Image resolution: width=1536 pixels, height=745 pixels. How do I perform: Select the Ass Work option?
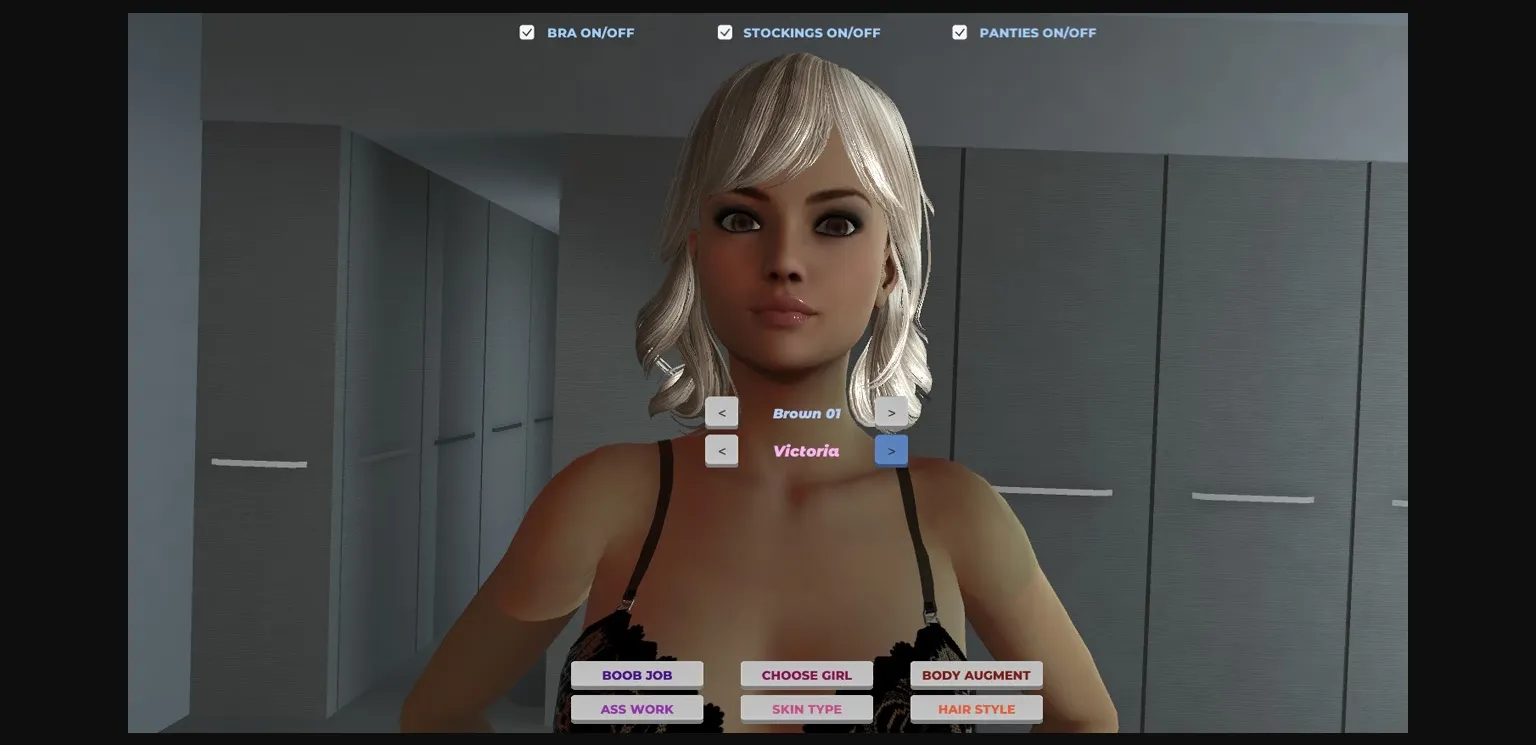[x=637, y=708]
